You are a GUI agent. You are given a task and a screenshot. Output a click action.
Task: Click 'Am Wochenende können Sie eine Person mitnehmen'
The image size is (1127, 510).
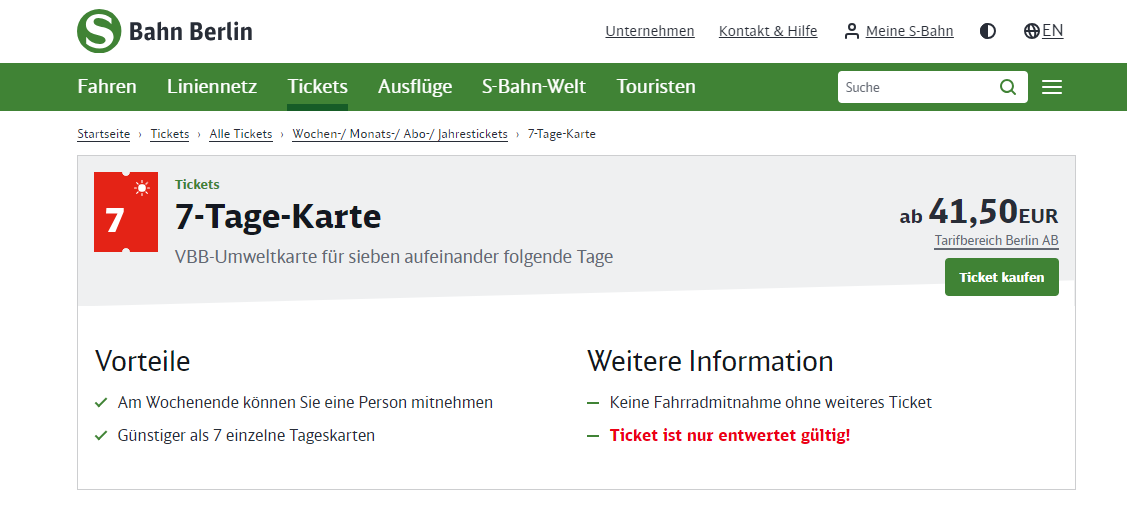[305, 402]
